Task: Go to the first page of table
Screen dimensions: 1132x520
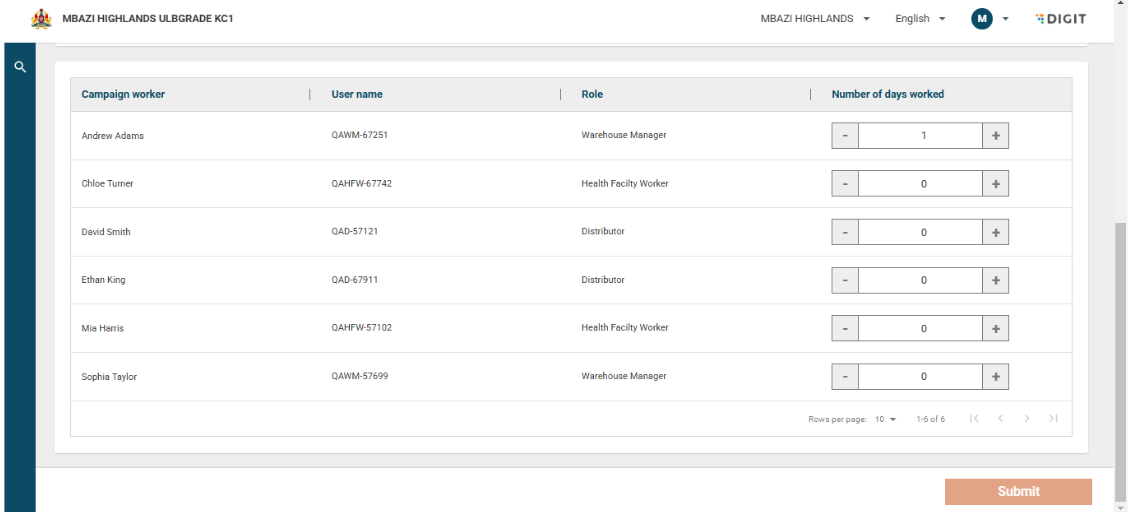Action: (974, 419)
